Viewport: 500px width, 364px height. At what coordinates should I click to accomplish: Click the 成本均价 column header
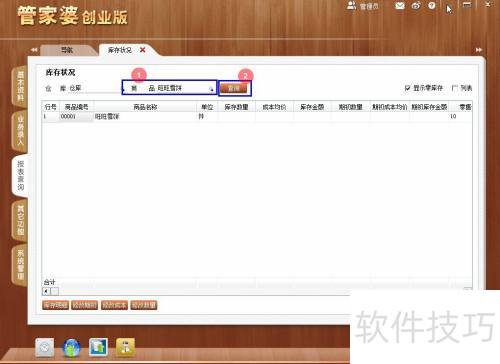coord(274,107)
